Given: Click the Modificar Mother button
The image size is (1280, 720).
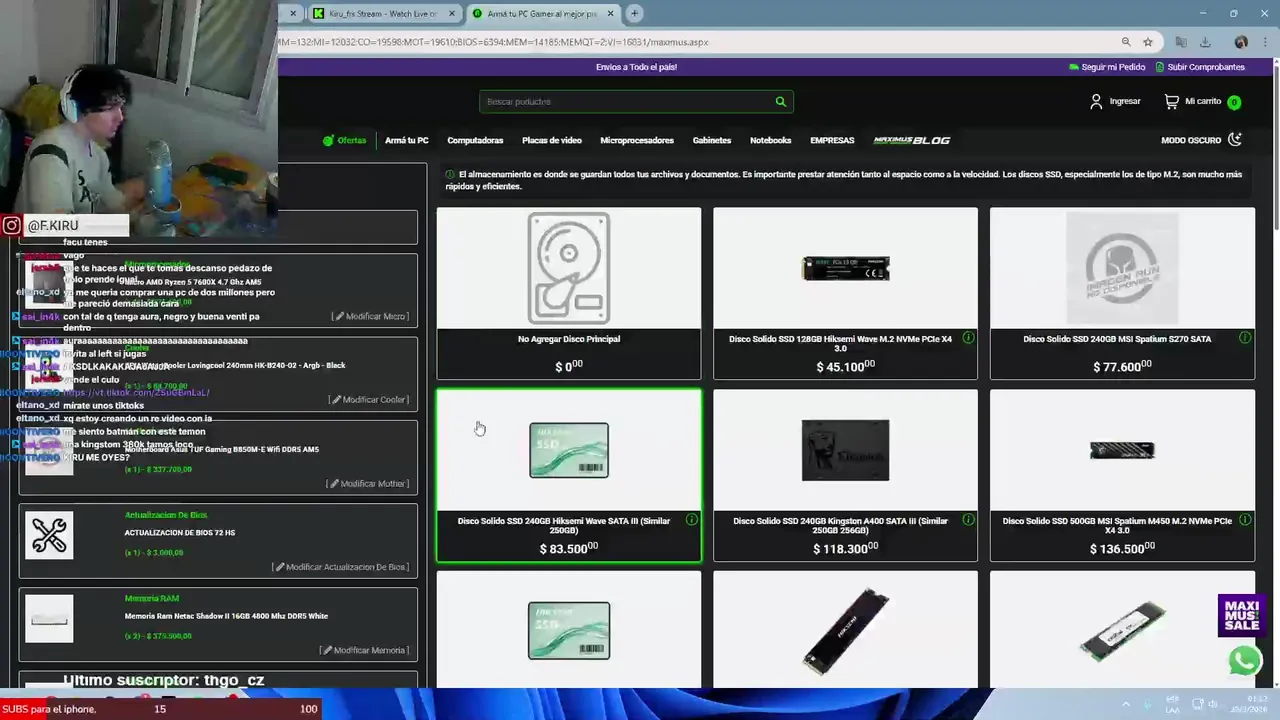Looking at the screenshot, I should (367, 483).
